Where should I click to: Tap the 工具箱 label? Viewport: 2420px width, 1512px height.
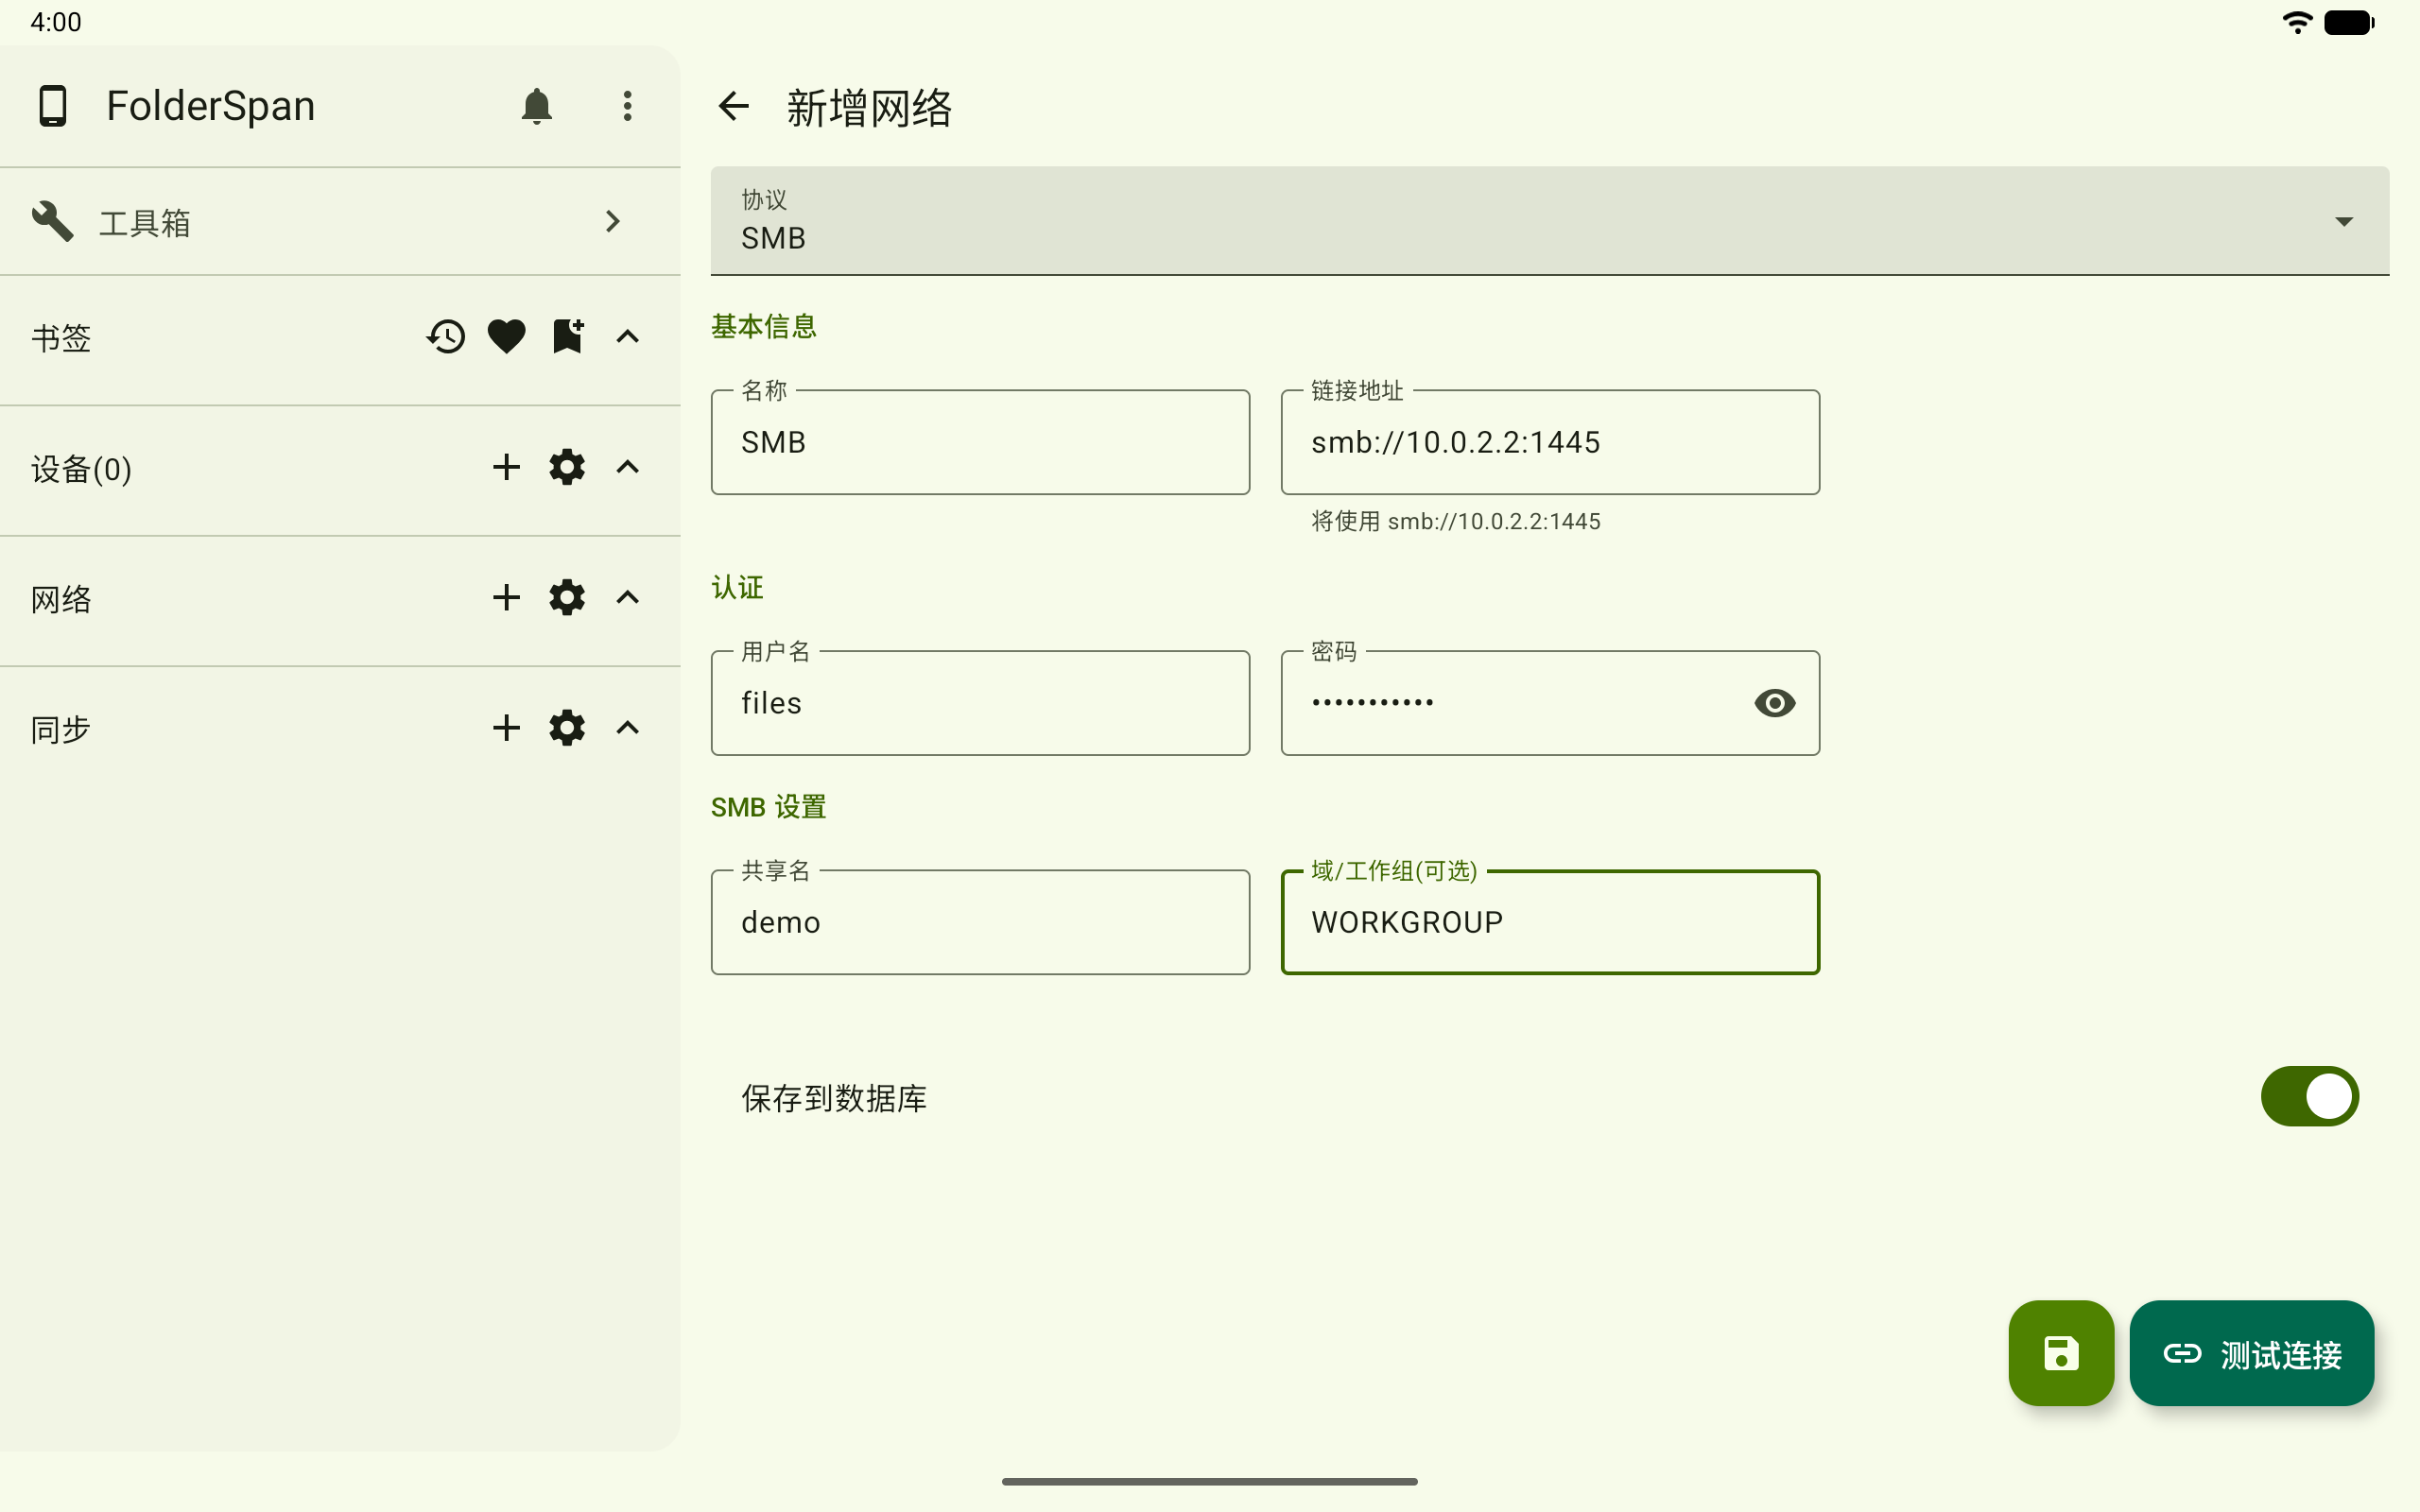click(x=145, y=222)
